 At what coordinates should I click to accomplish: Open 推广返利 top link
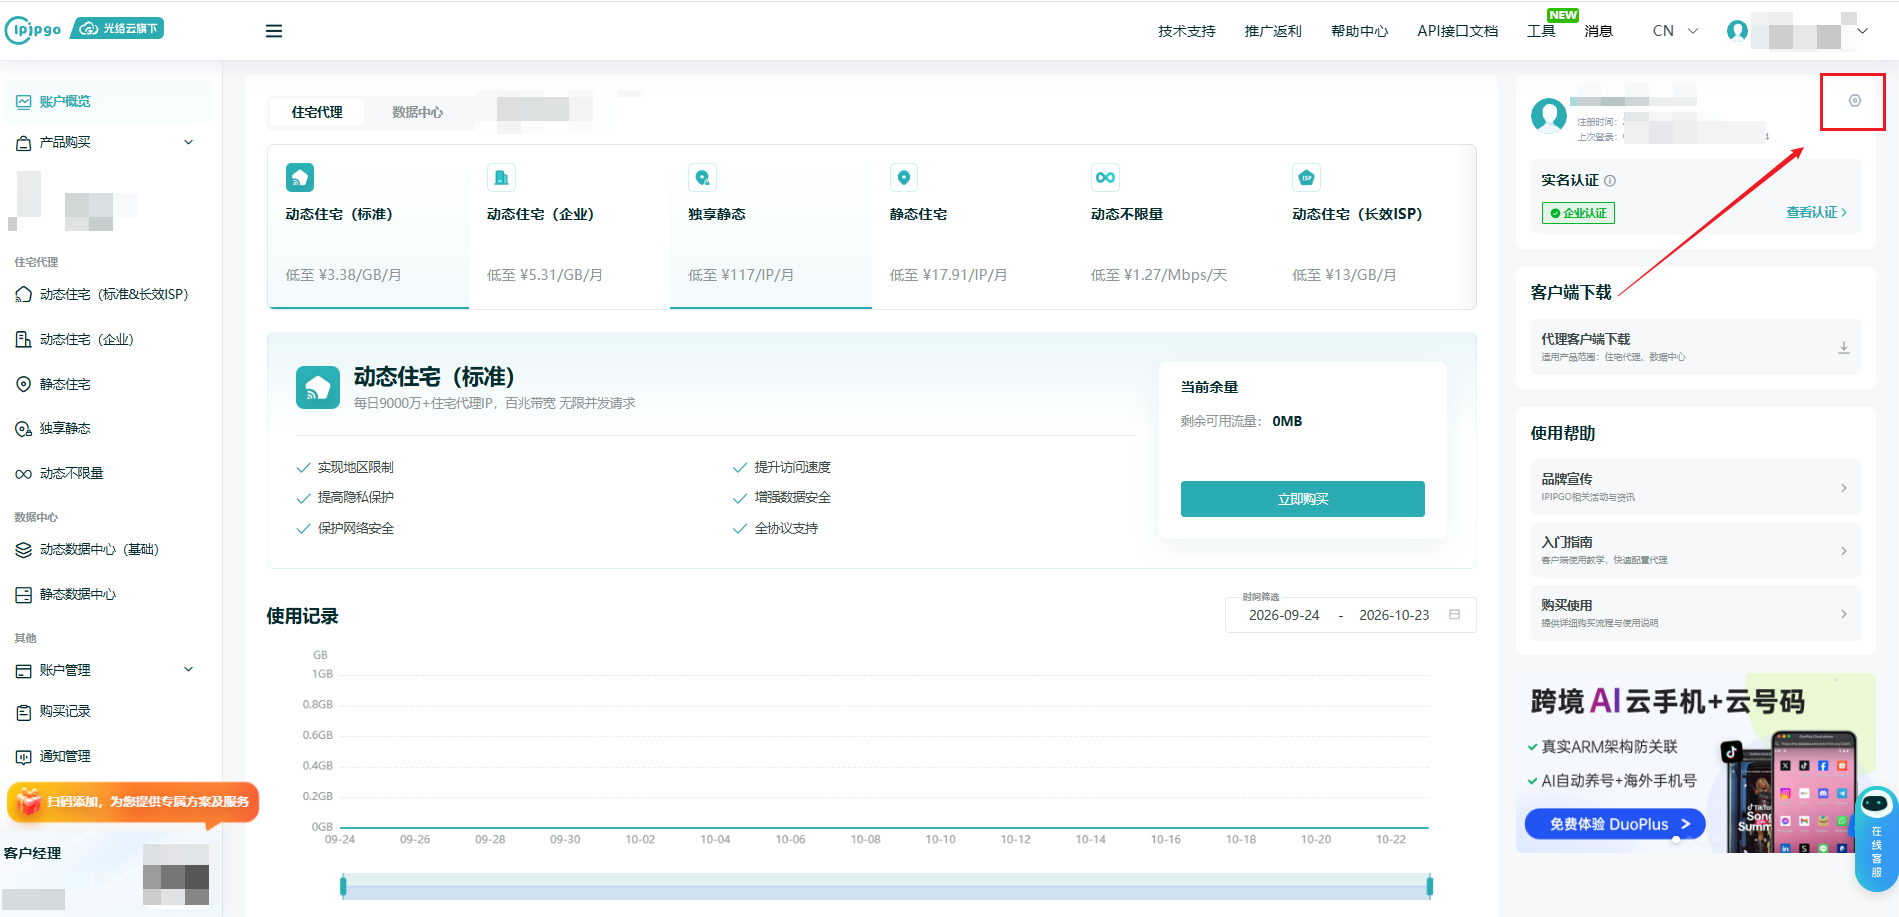click(x=1273, y=31)
